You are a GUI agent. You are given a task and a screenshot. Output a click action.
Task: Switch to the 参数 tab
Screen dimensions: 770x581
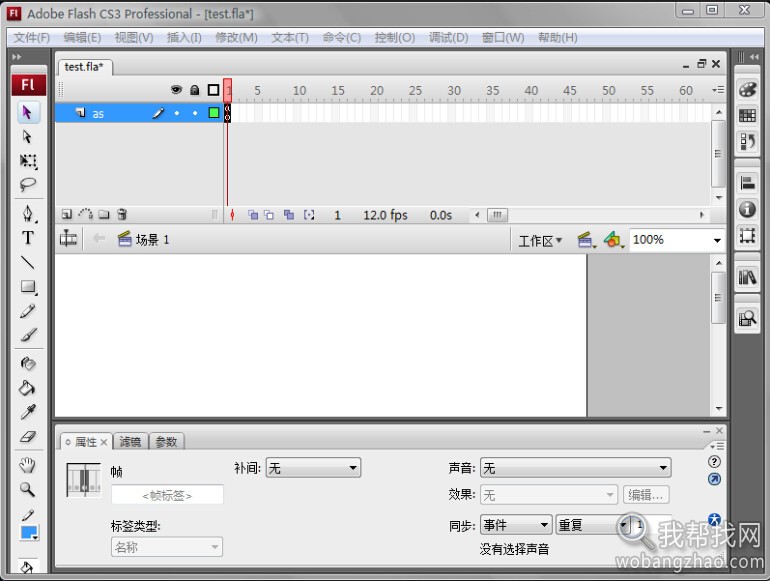pos(166,442)
